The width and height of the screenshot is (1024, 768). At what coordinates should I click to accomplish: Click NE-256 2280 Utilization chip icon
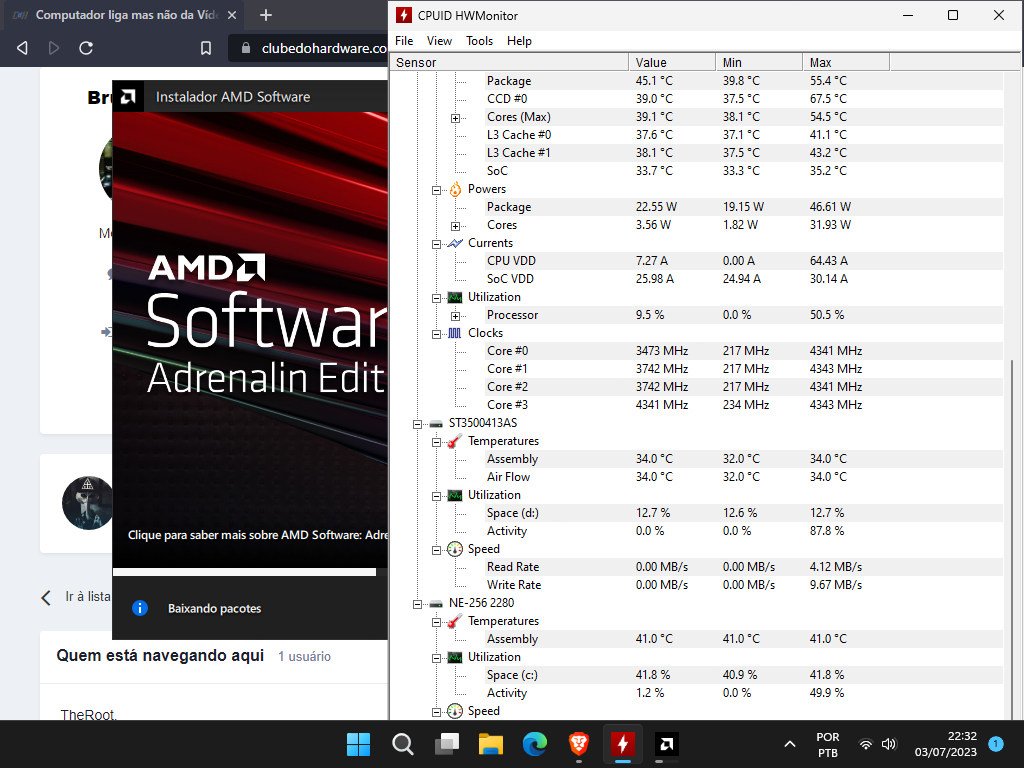pos(455,657)
